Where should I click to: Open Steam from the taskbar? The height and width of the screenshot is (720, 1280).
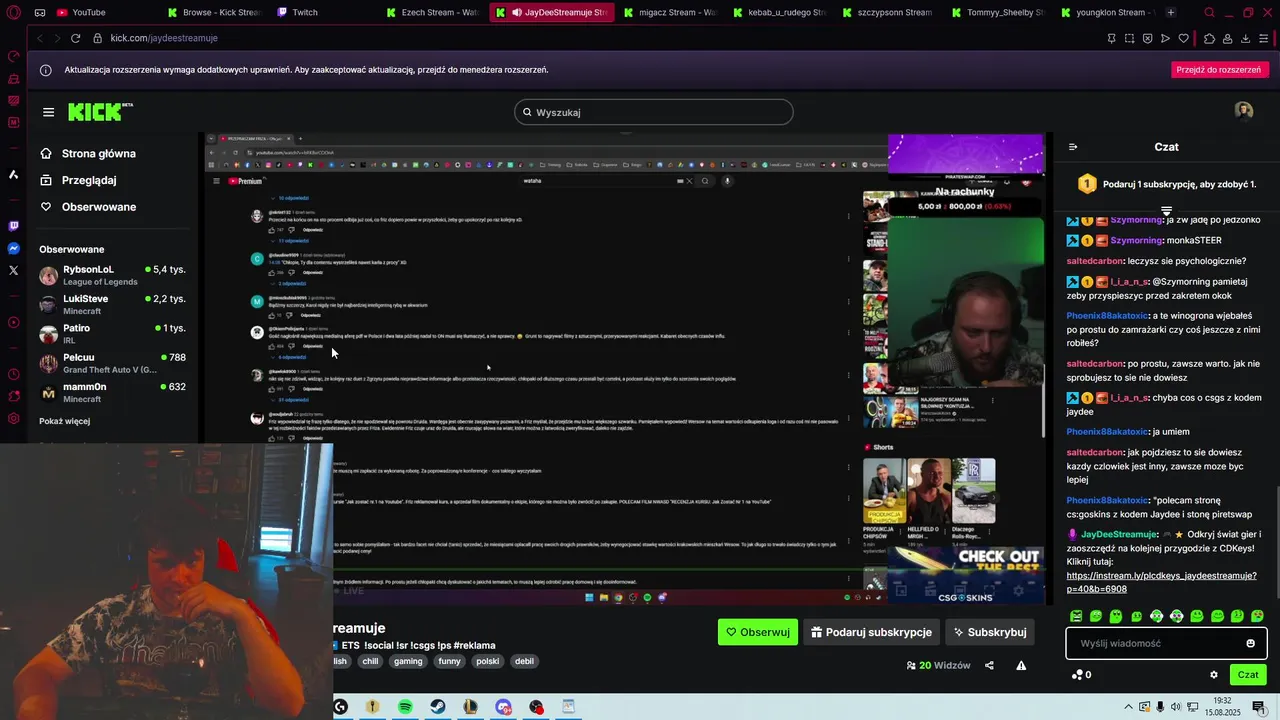click(x=438, y=707)
